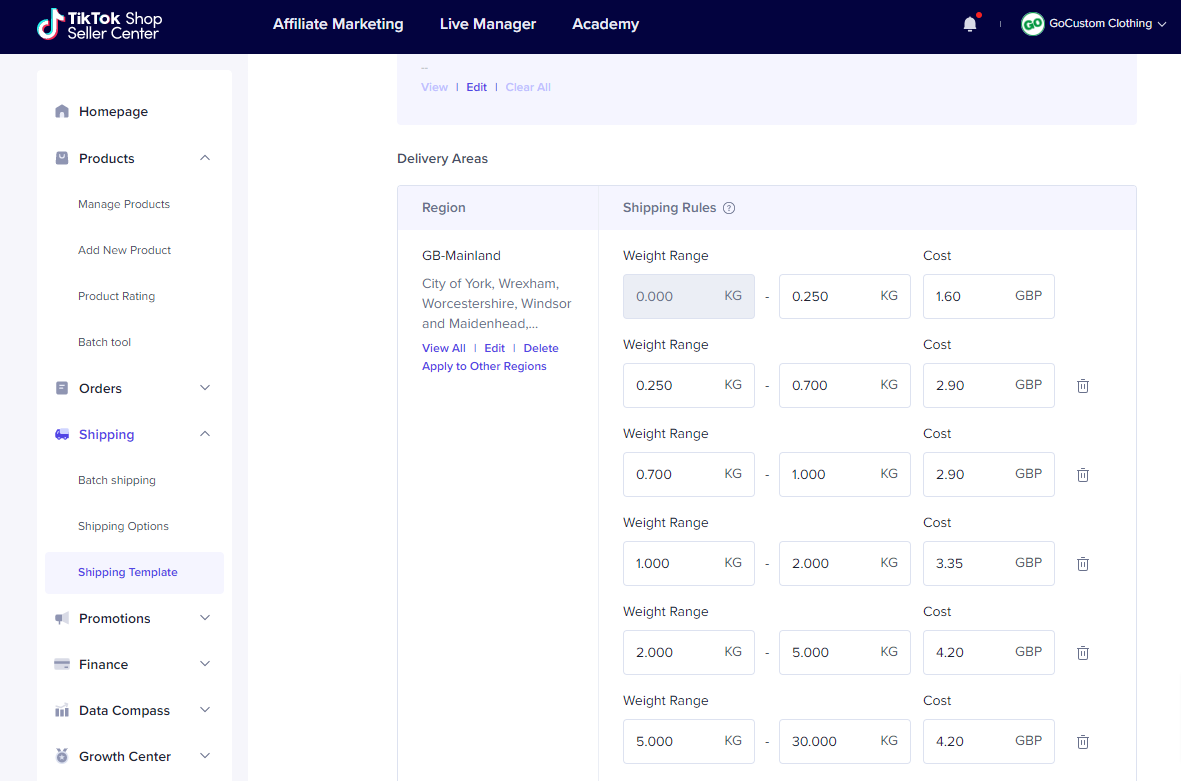Open the notifications bell
The image size is (1181, 781).
[970, 24]
